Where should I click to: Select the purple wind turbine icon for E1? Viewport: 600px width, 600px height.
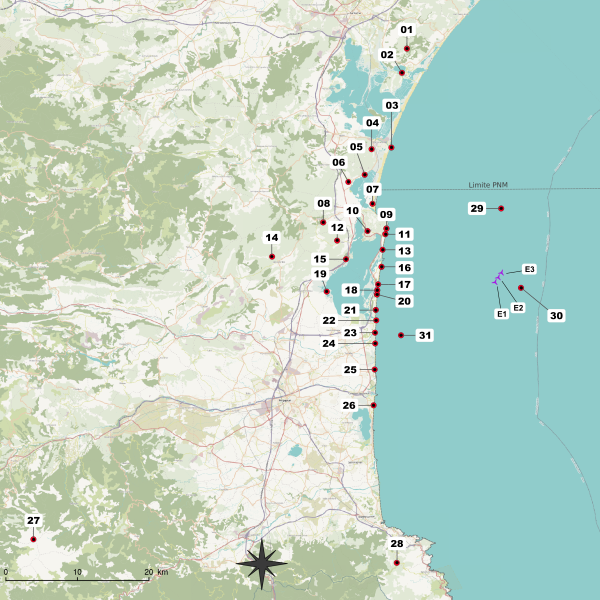coord(495,281)
